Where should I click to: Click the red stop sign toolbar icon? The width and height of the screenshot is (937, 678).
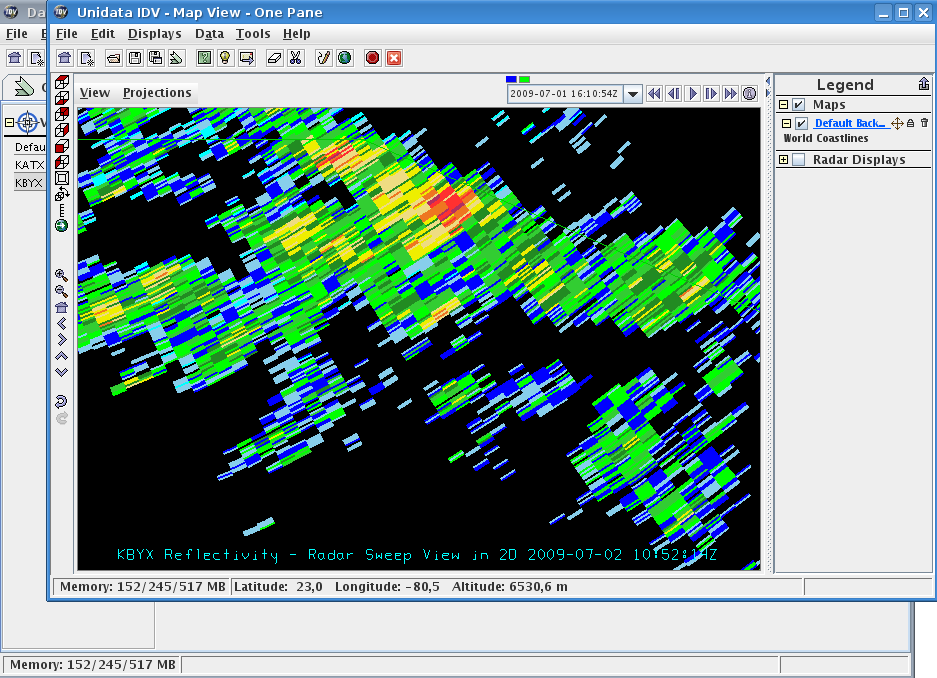click(373, 58)
